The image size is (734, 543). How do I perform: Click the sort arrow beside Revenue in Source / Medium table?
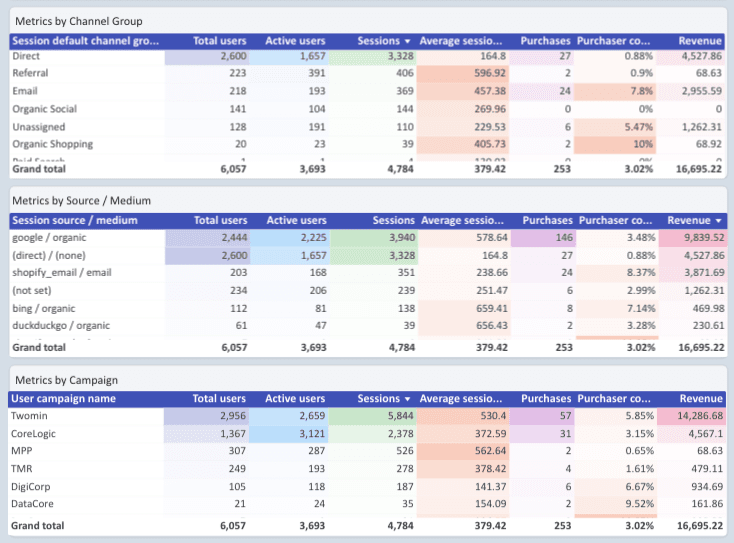pos(718,220)
